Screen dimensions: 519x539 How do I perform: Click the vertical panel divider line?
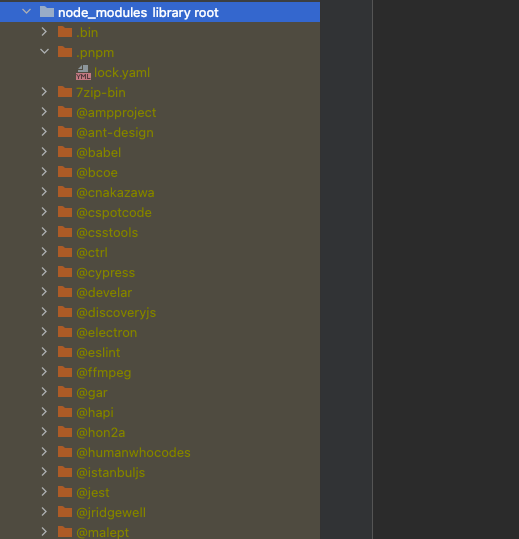tap(372, 270)
